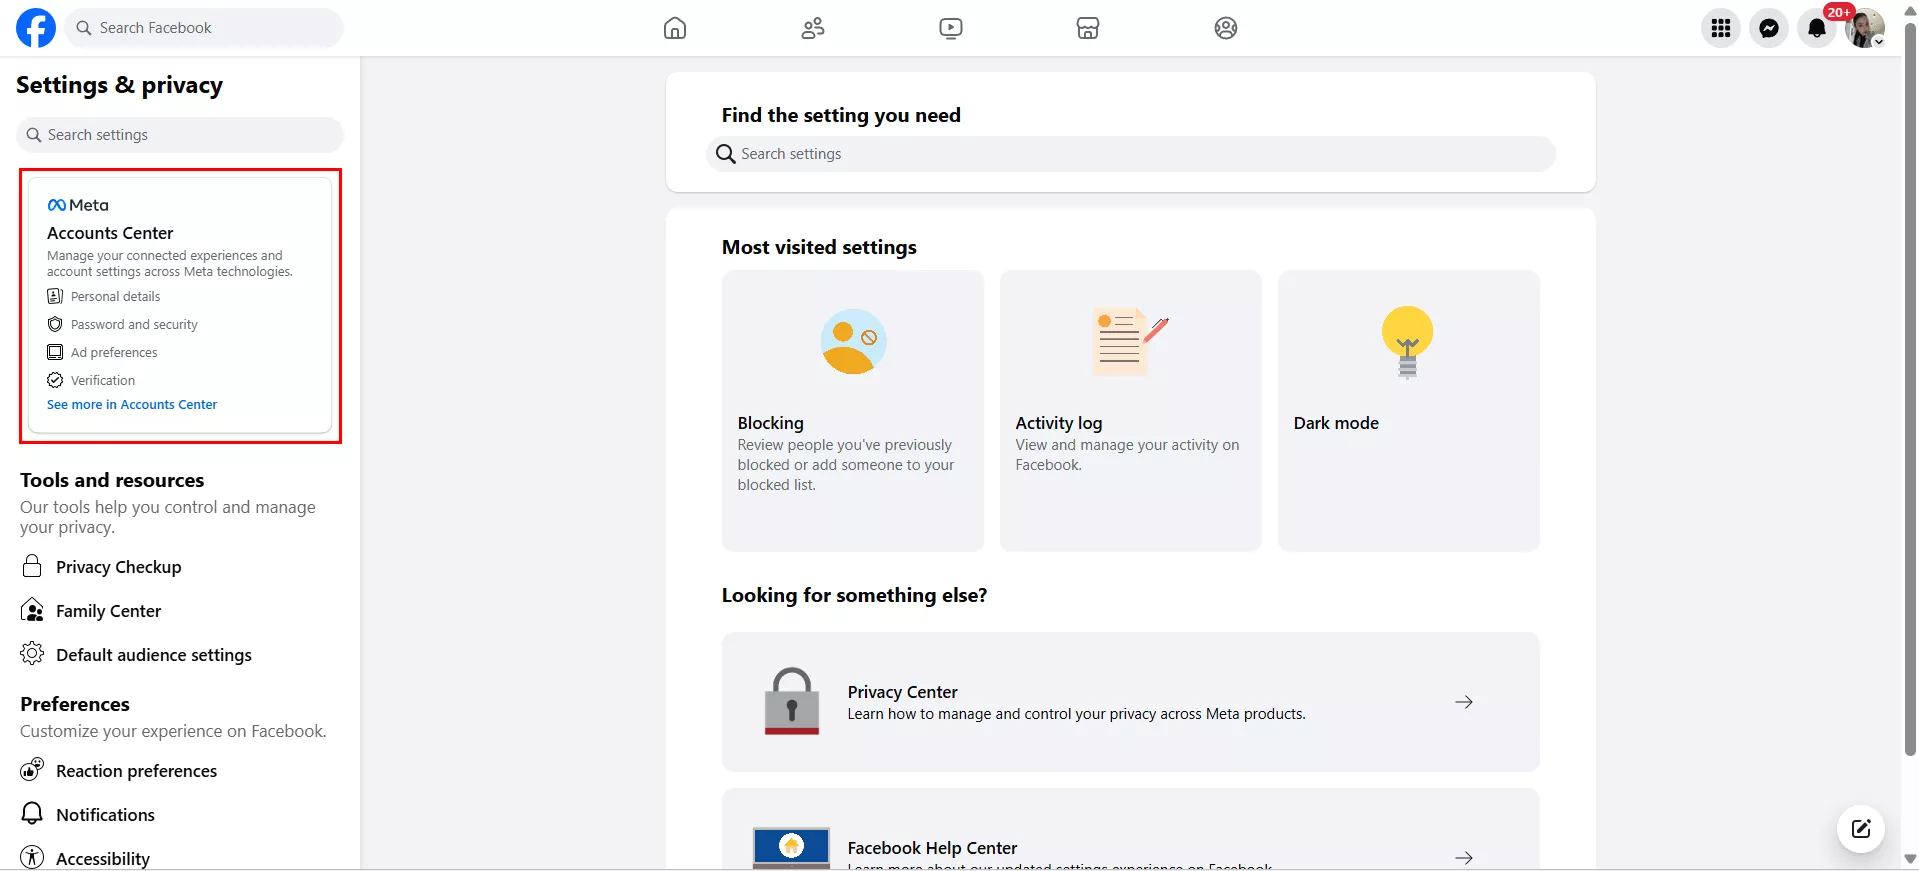Open the Dark mode settings card
The width and height of the screenshot is (1919, 871).
pos(1408,410)
